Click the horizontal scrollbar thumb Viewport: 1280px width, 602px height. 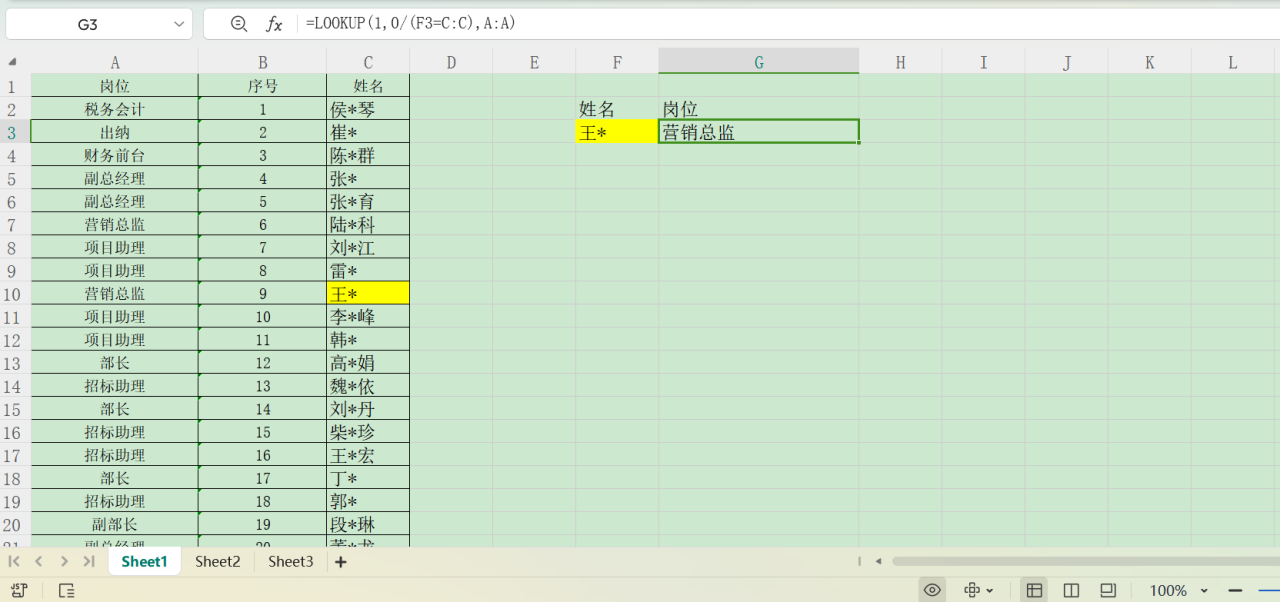[1086, 562]
